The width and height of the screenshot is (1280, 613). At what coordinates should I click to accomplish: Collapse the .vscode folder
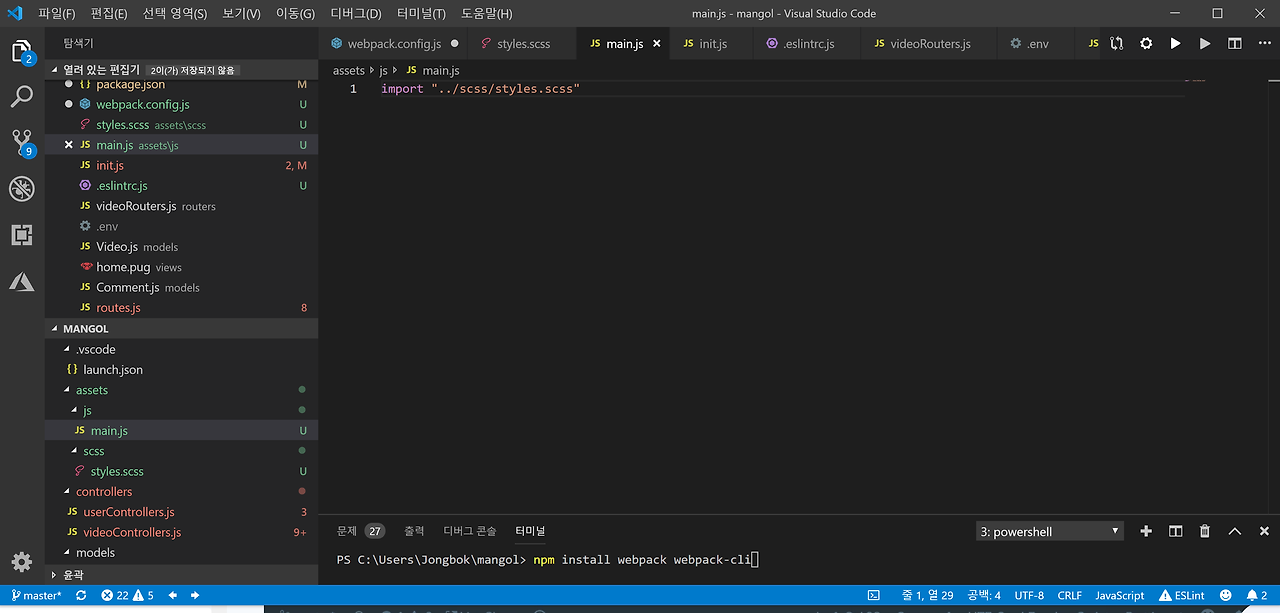[x=181, y=349]
